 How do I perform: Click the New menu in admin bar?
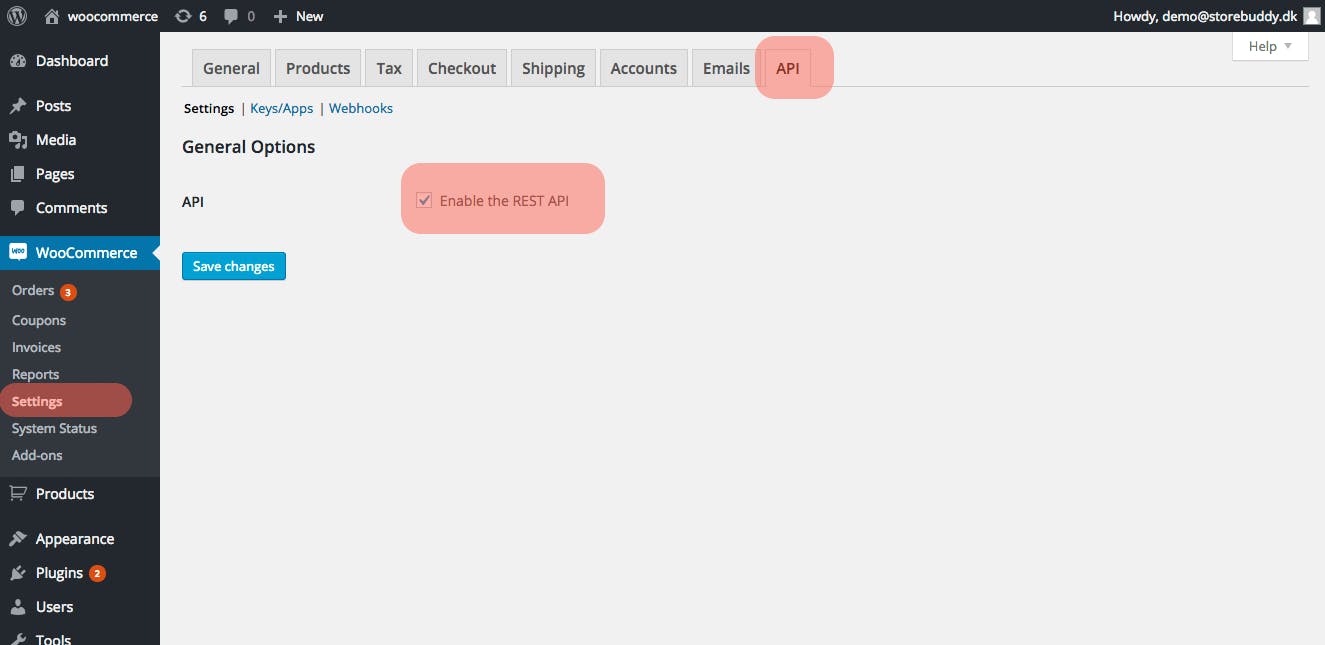pos(309,16)
